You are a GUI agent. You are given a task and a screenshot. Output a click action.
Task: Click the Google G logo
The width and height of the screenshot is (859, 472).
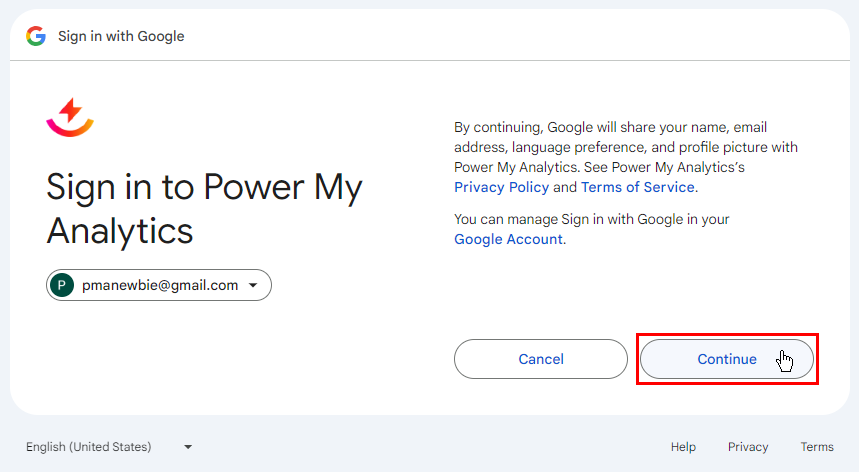pos(36,36)
